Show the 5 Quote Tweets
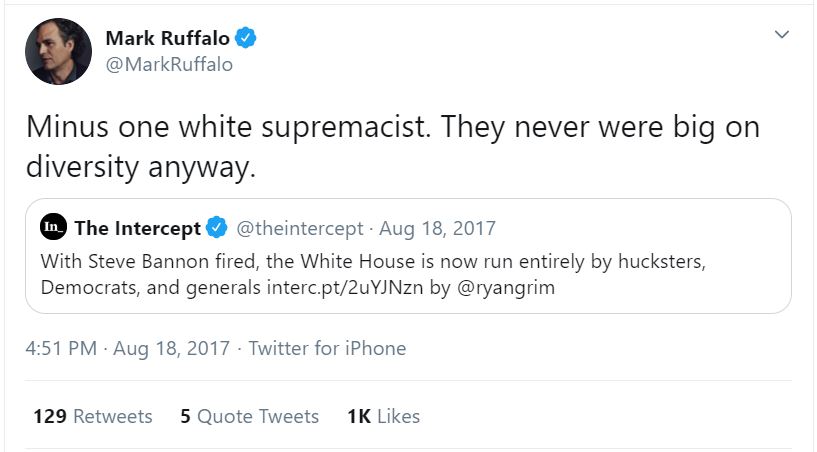 (x=250, y=416)
